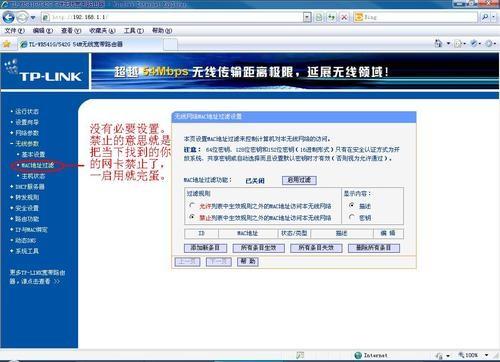Viewport: 500px width, 362px height.
Task: Open MAC地址过滤 under 无线参数
Action: pyautogui.click(x=38, y=165)
